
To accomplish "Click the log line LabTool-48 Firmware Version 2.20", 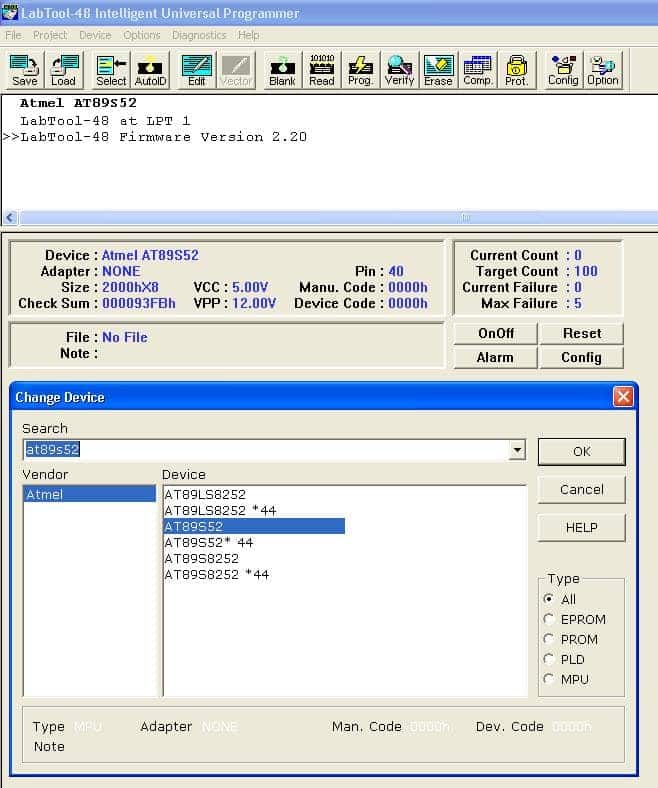I will 163,137.
